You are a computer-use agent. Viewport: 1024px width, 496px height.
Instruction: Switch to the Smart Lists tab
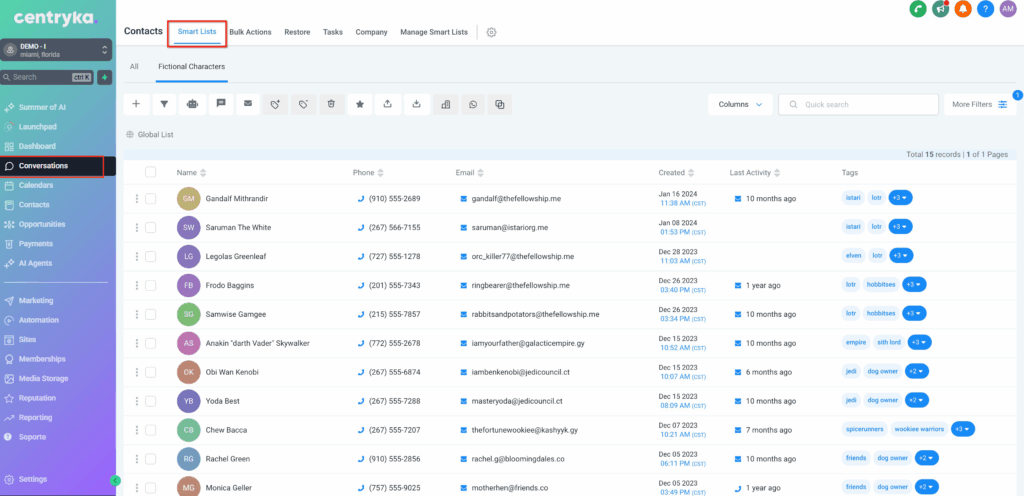click(x=197, y=32)
